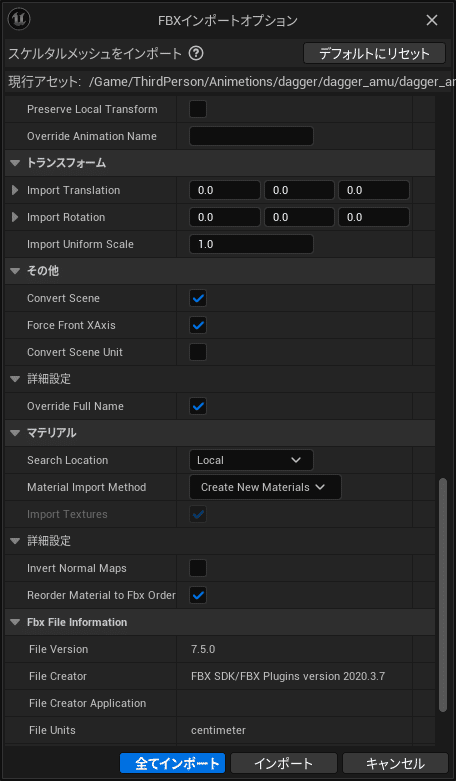The image size is (456, 781).
Task: Open the Material Import Method dropdown
Action: pyautogui.click(x=265, y=487)
